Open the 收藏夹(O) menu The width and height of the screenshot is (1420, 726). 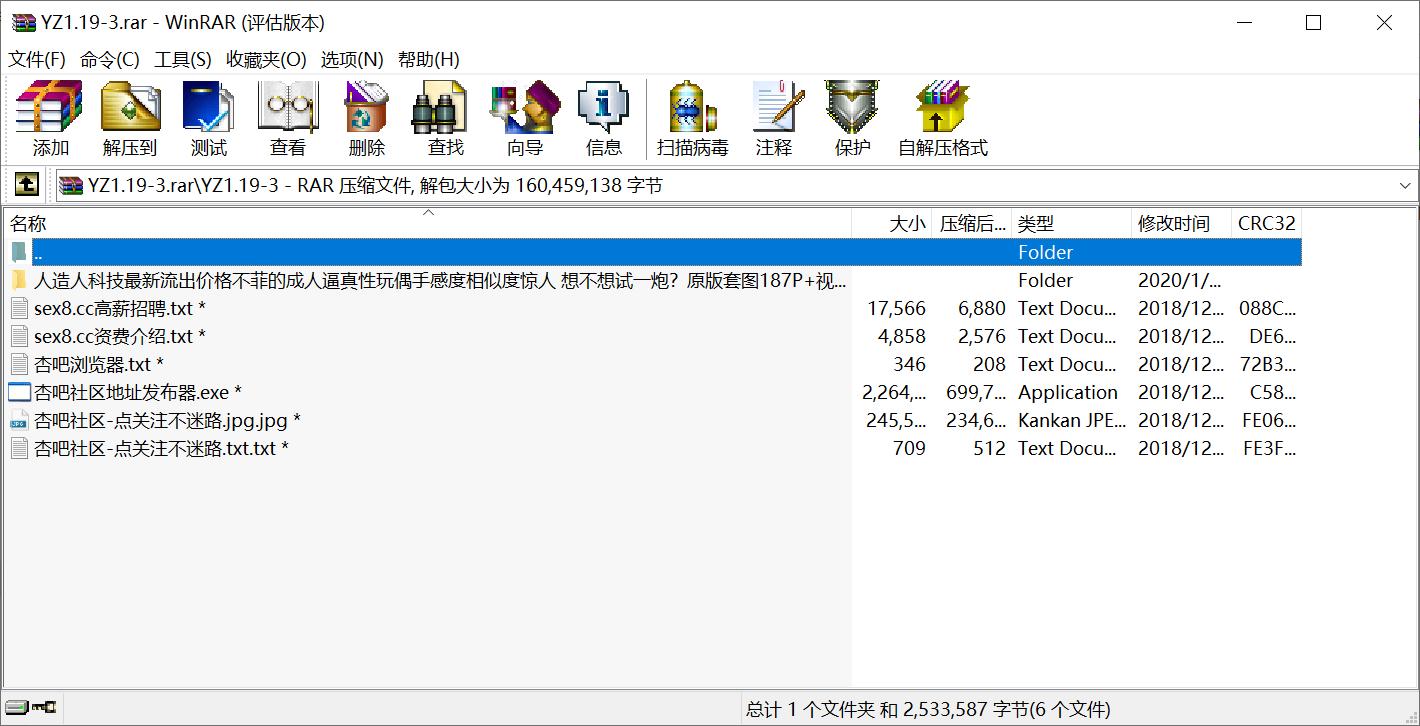(266, 59)
